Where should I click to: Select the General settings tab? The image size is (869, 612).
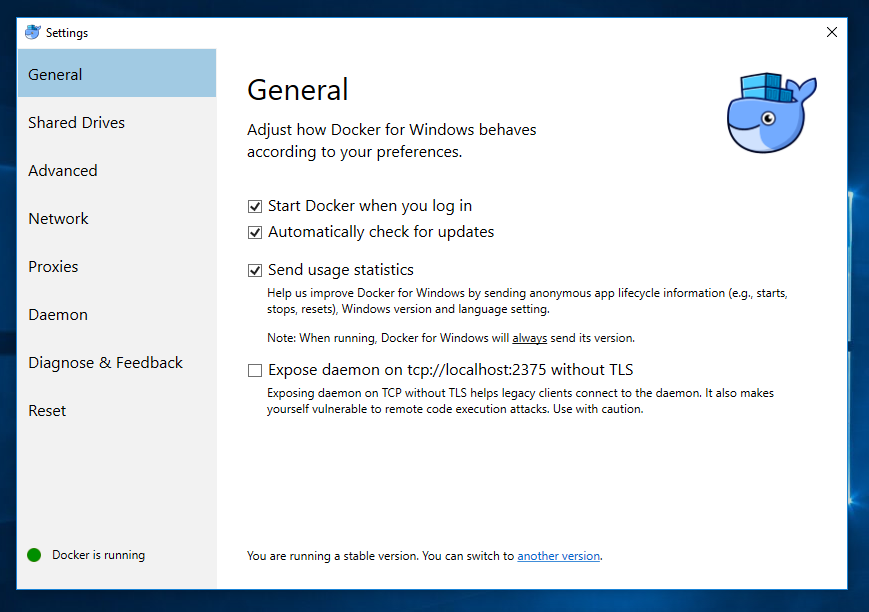click(x=117, y=74)
